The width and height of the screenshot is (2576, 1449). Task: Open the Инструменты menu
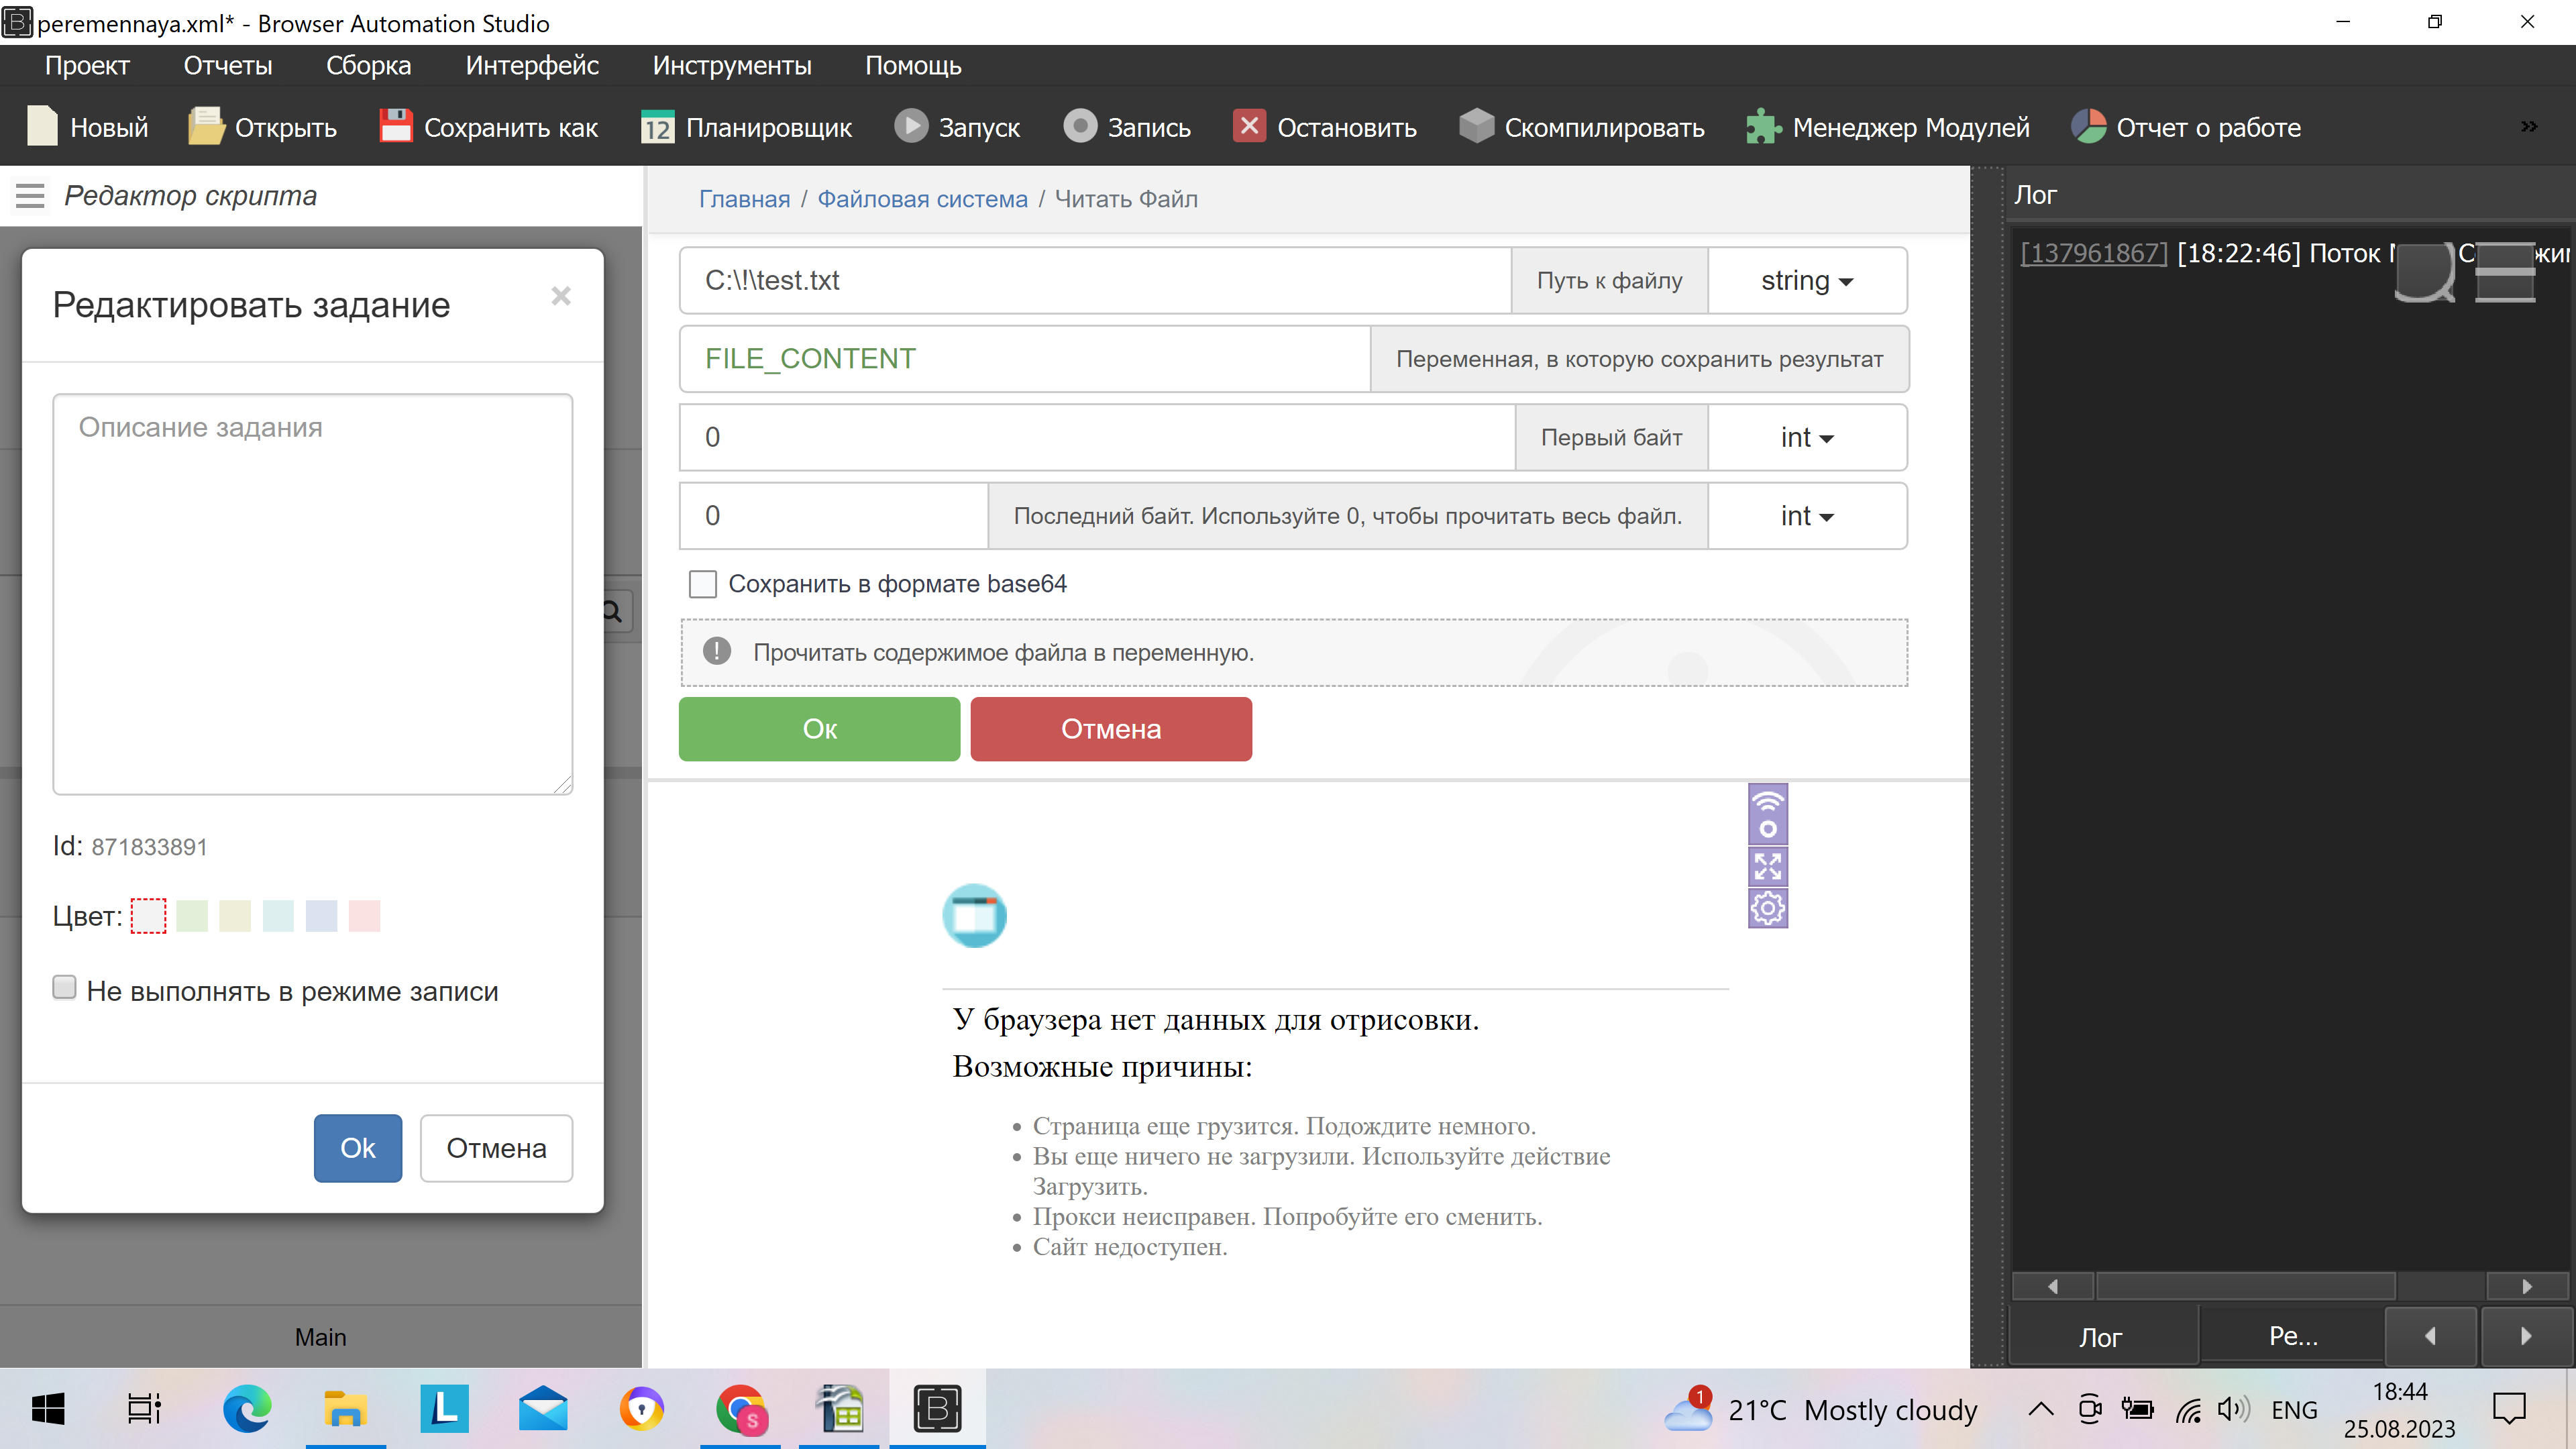click(x=731, y=66)
